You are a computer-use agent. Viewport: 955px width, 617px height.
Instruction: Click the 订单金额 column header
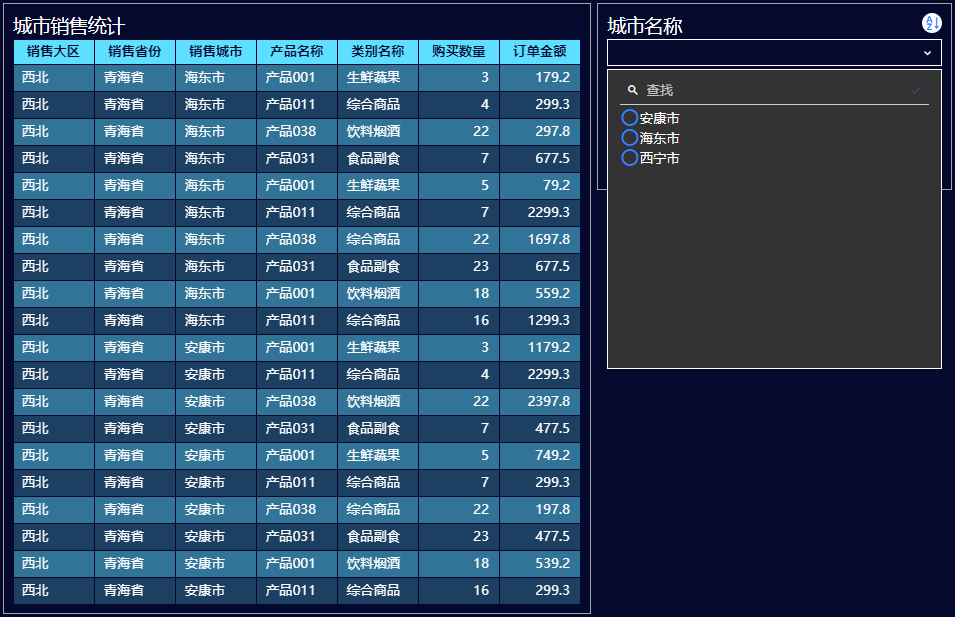click(x=540, y=51)
